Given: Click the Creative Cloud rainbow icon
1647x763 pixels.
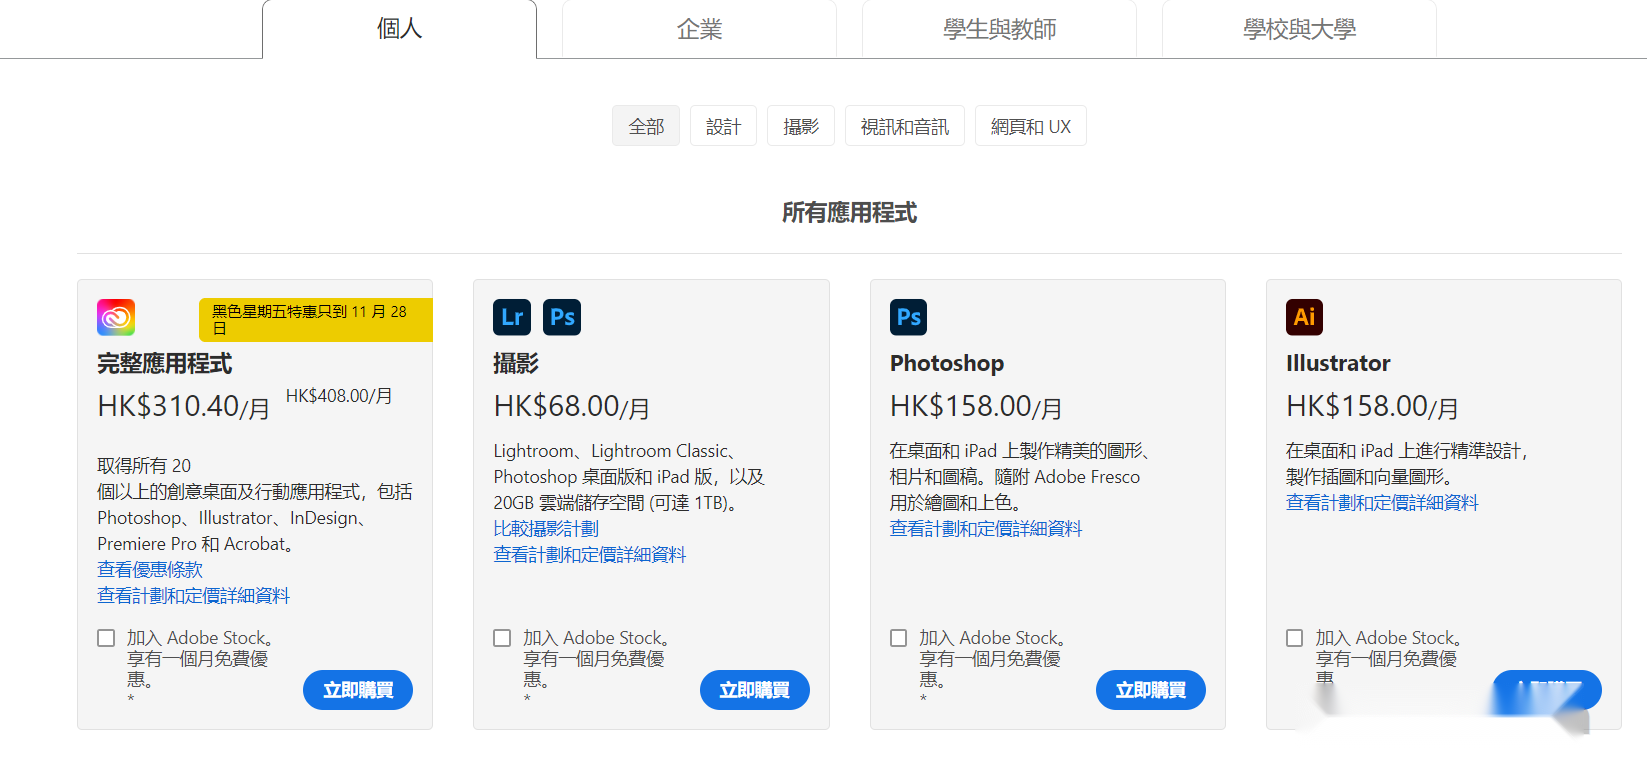Looking at the screenshot, I should [116, 317].
